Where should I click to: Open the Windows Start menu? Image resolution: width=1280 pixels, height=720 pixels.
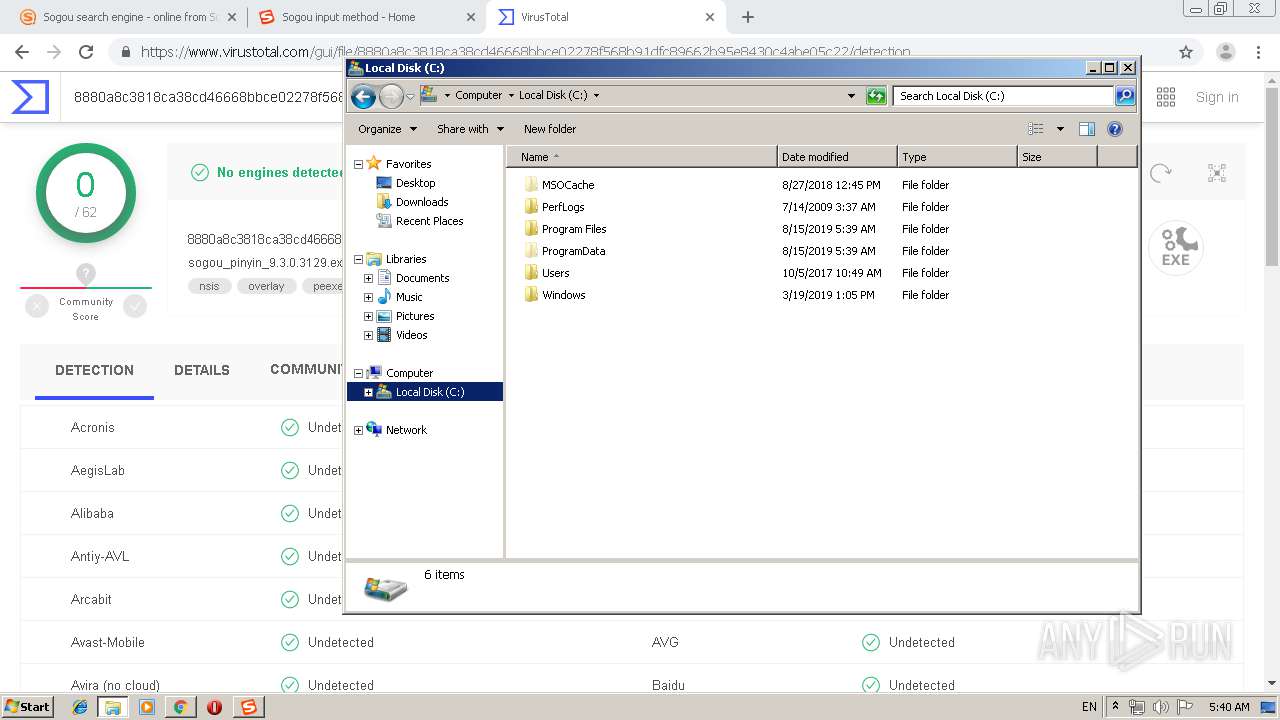click(x=27, y=707)
